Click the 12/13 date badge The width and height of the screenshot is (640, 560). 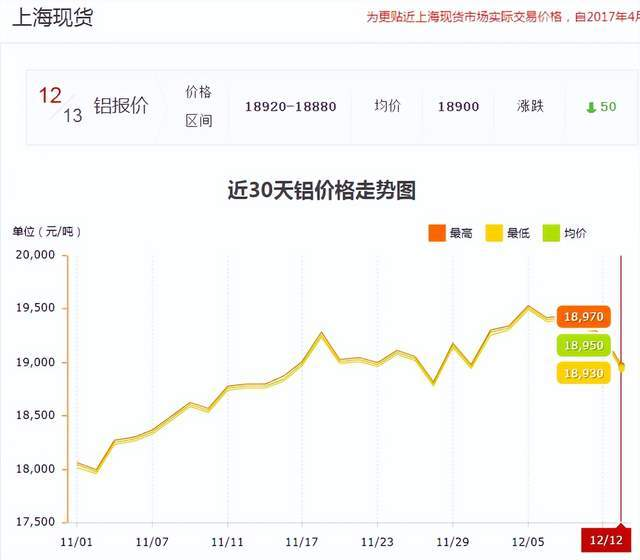[61, 106]
